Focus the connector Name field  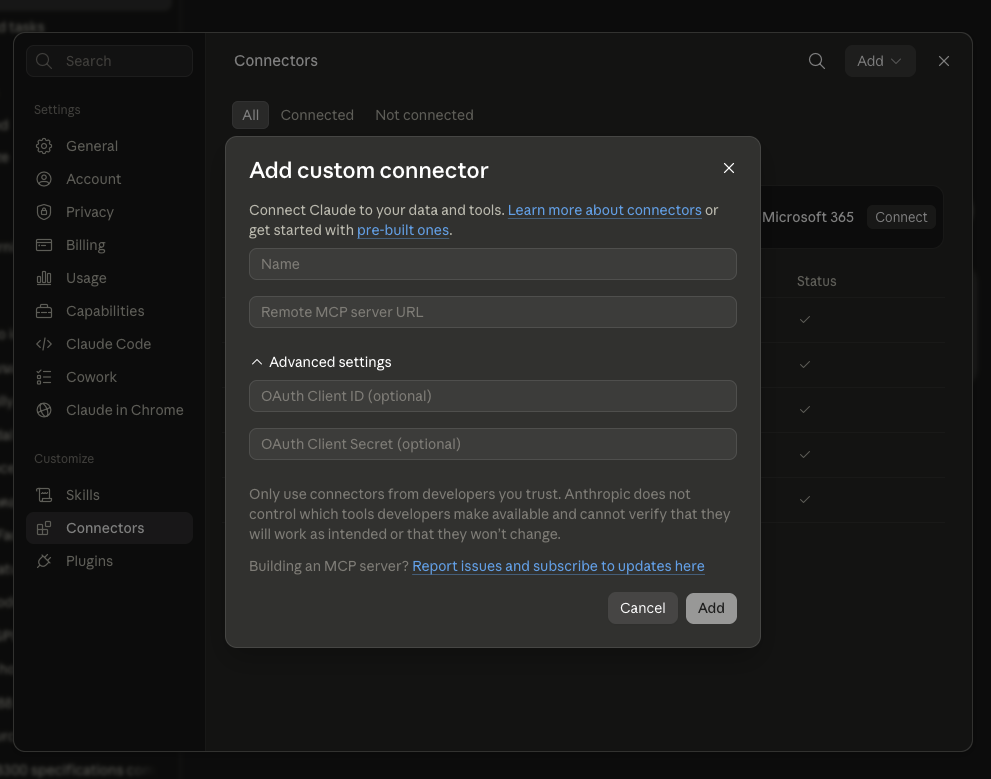[x=492, y=264]
